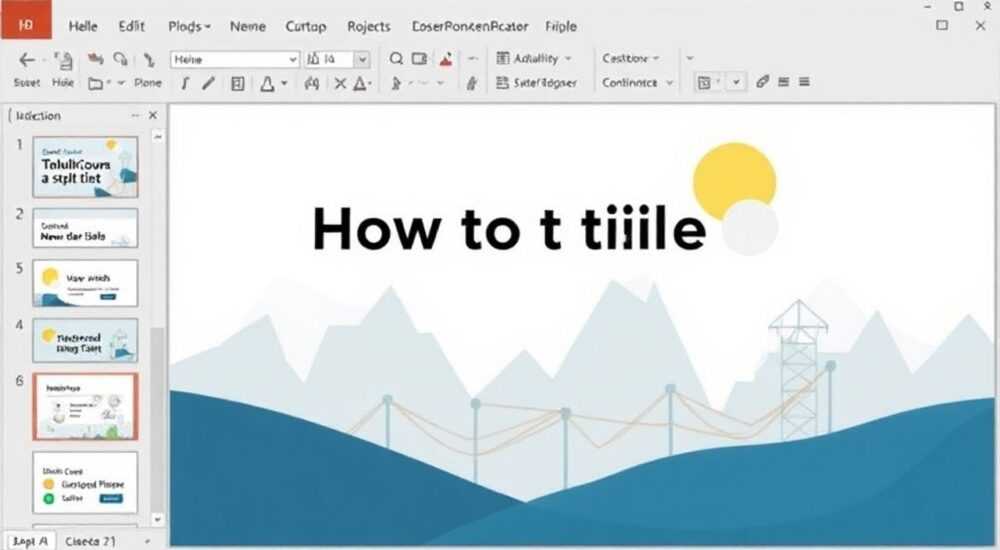The image size is (1000, 550).
Task: Click the red shape fill icon
Action: point(446,59)
